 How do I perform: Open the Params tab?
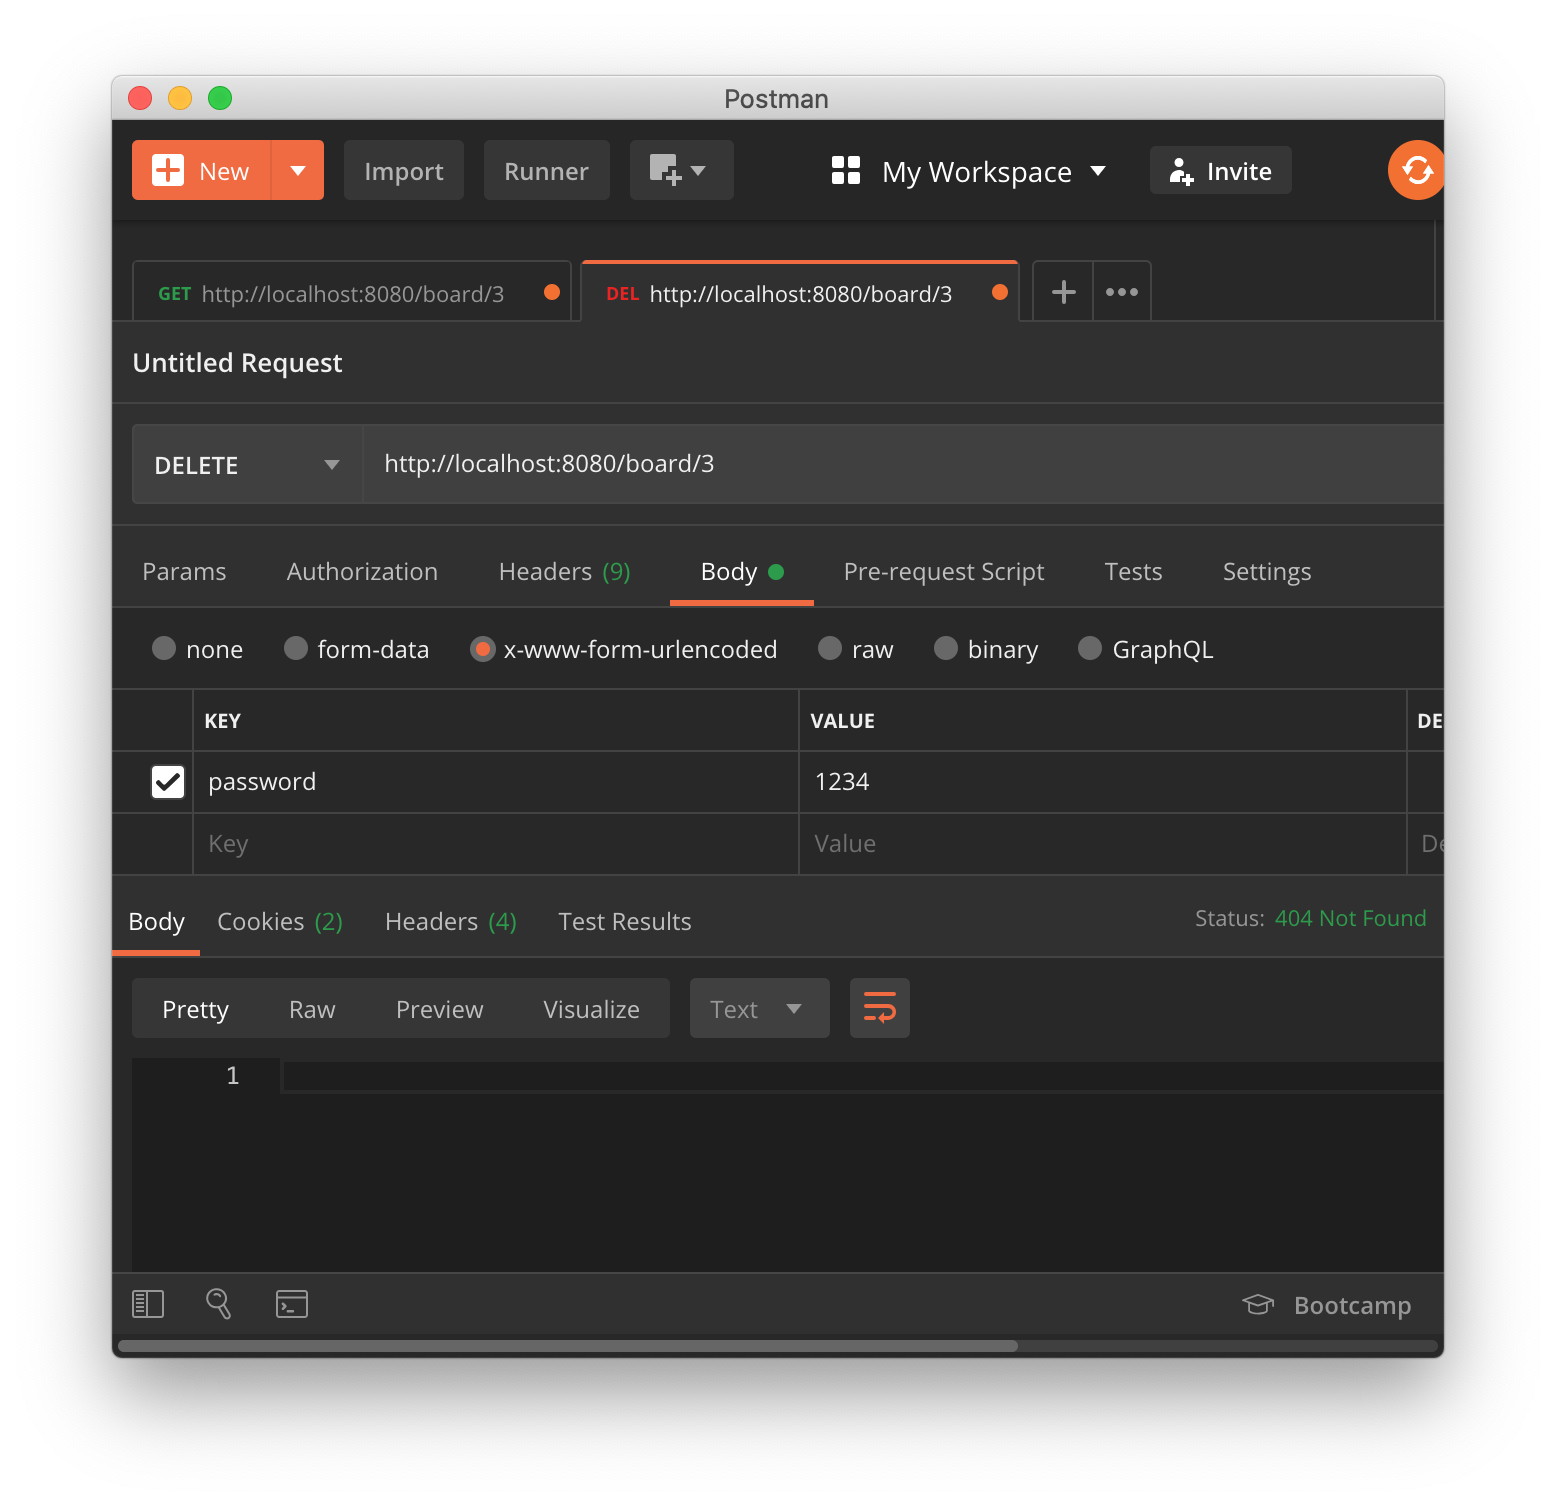tap(184, 571)
